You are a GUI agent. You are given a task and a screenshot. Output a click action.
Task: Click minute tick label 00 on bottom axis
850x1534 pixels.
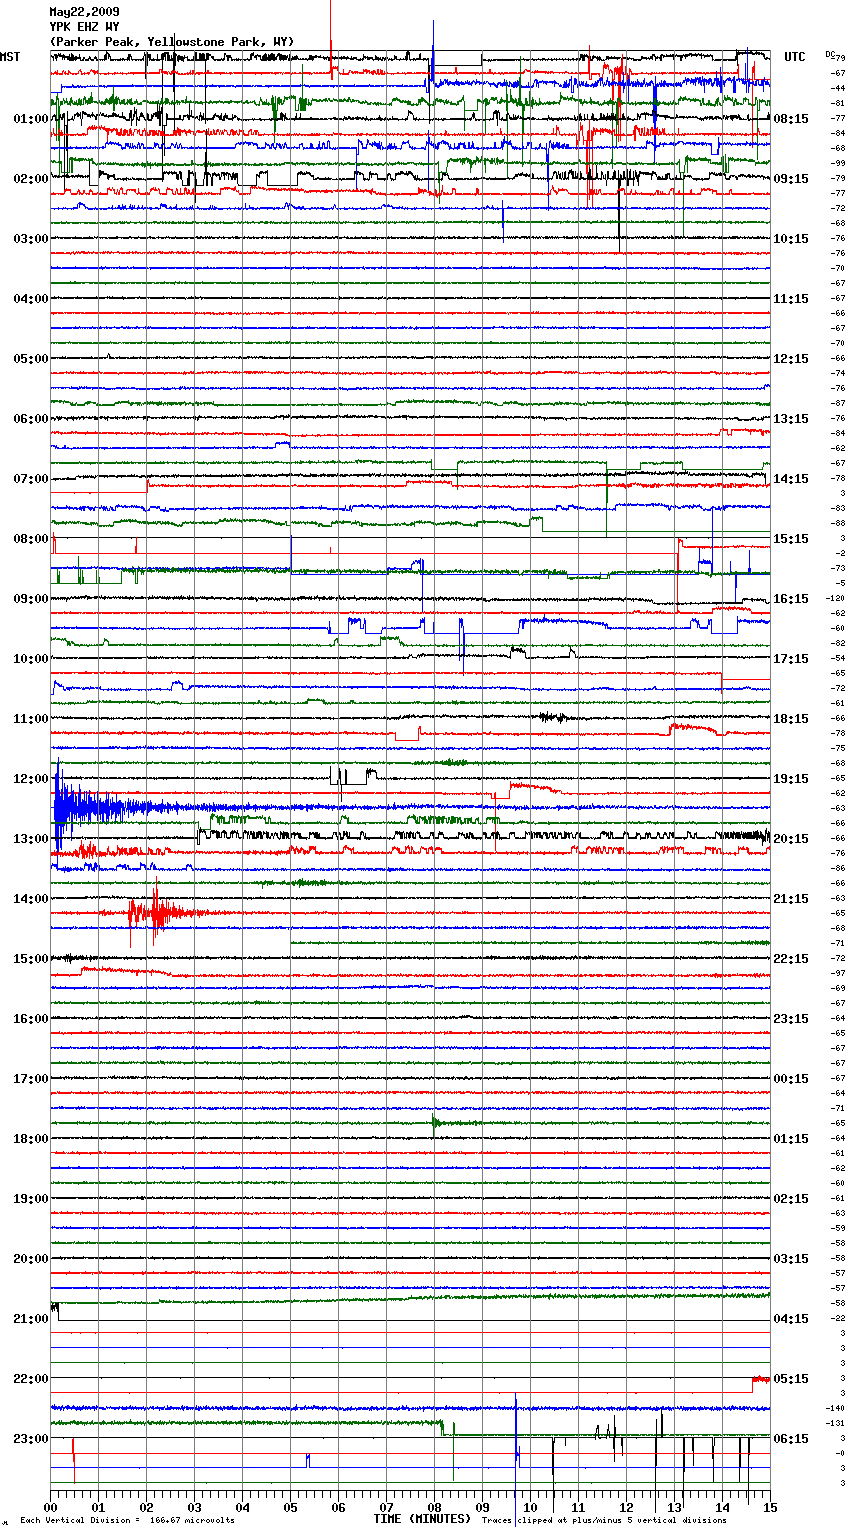tap(51, 1507)
